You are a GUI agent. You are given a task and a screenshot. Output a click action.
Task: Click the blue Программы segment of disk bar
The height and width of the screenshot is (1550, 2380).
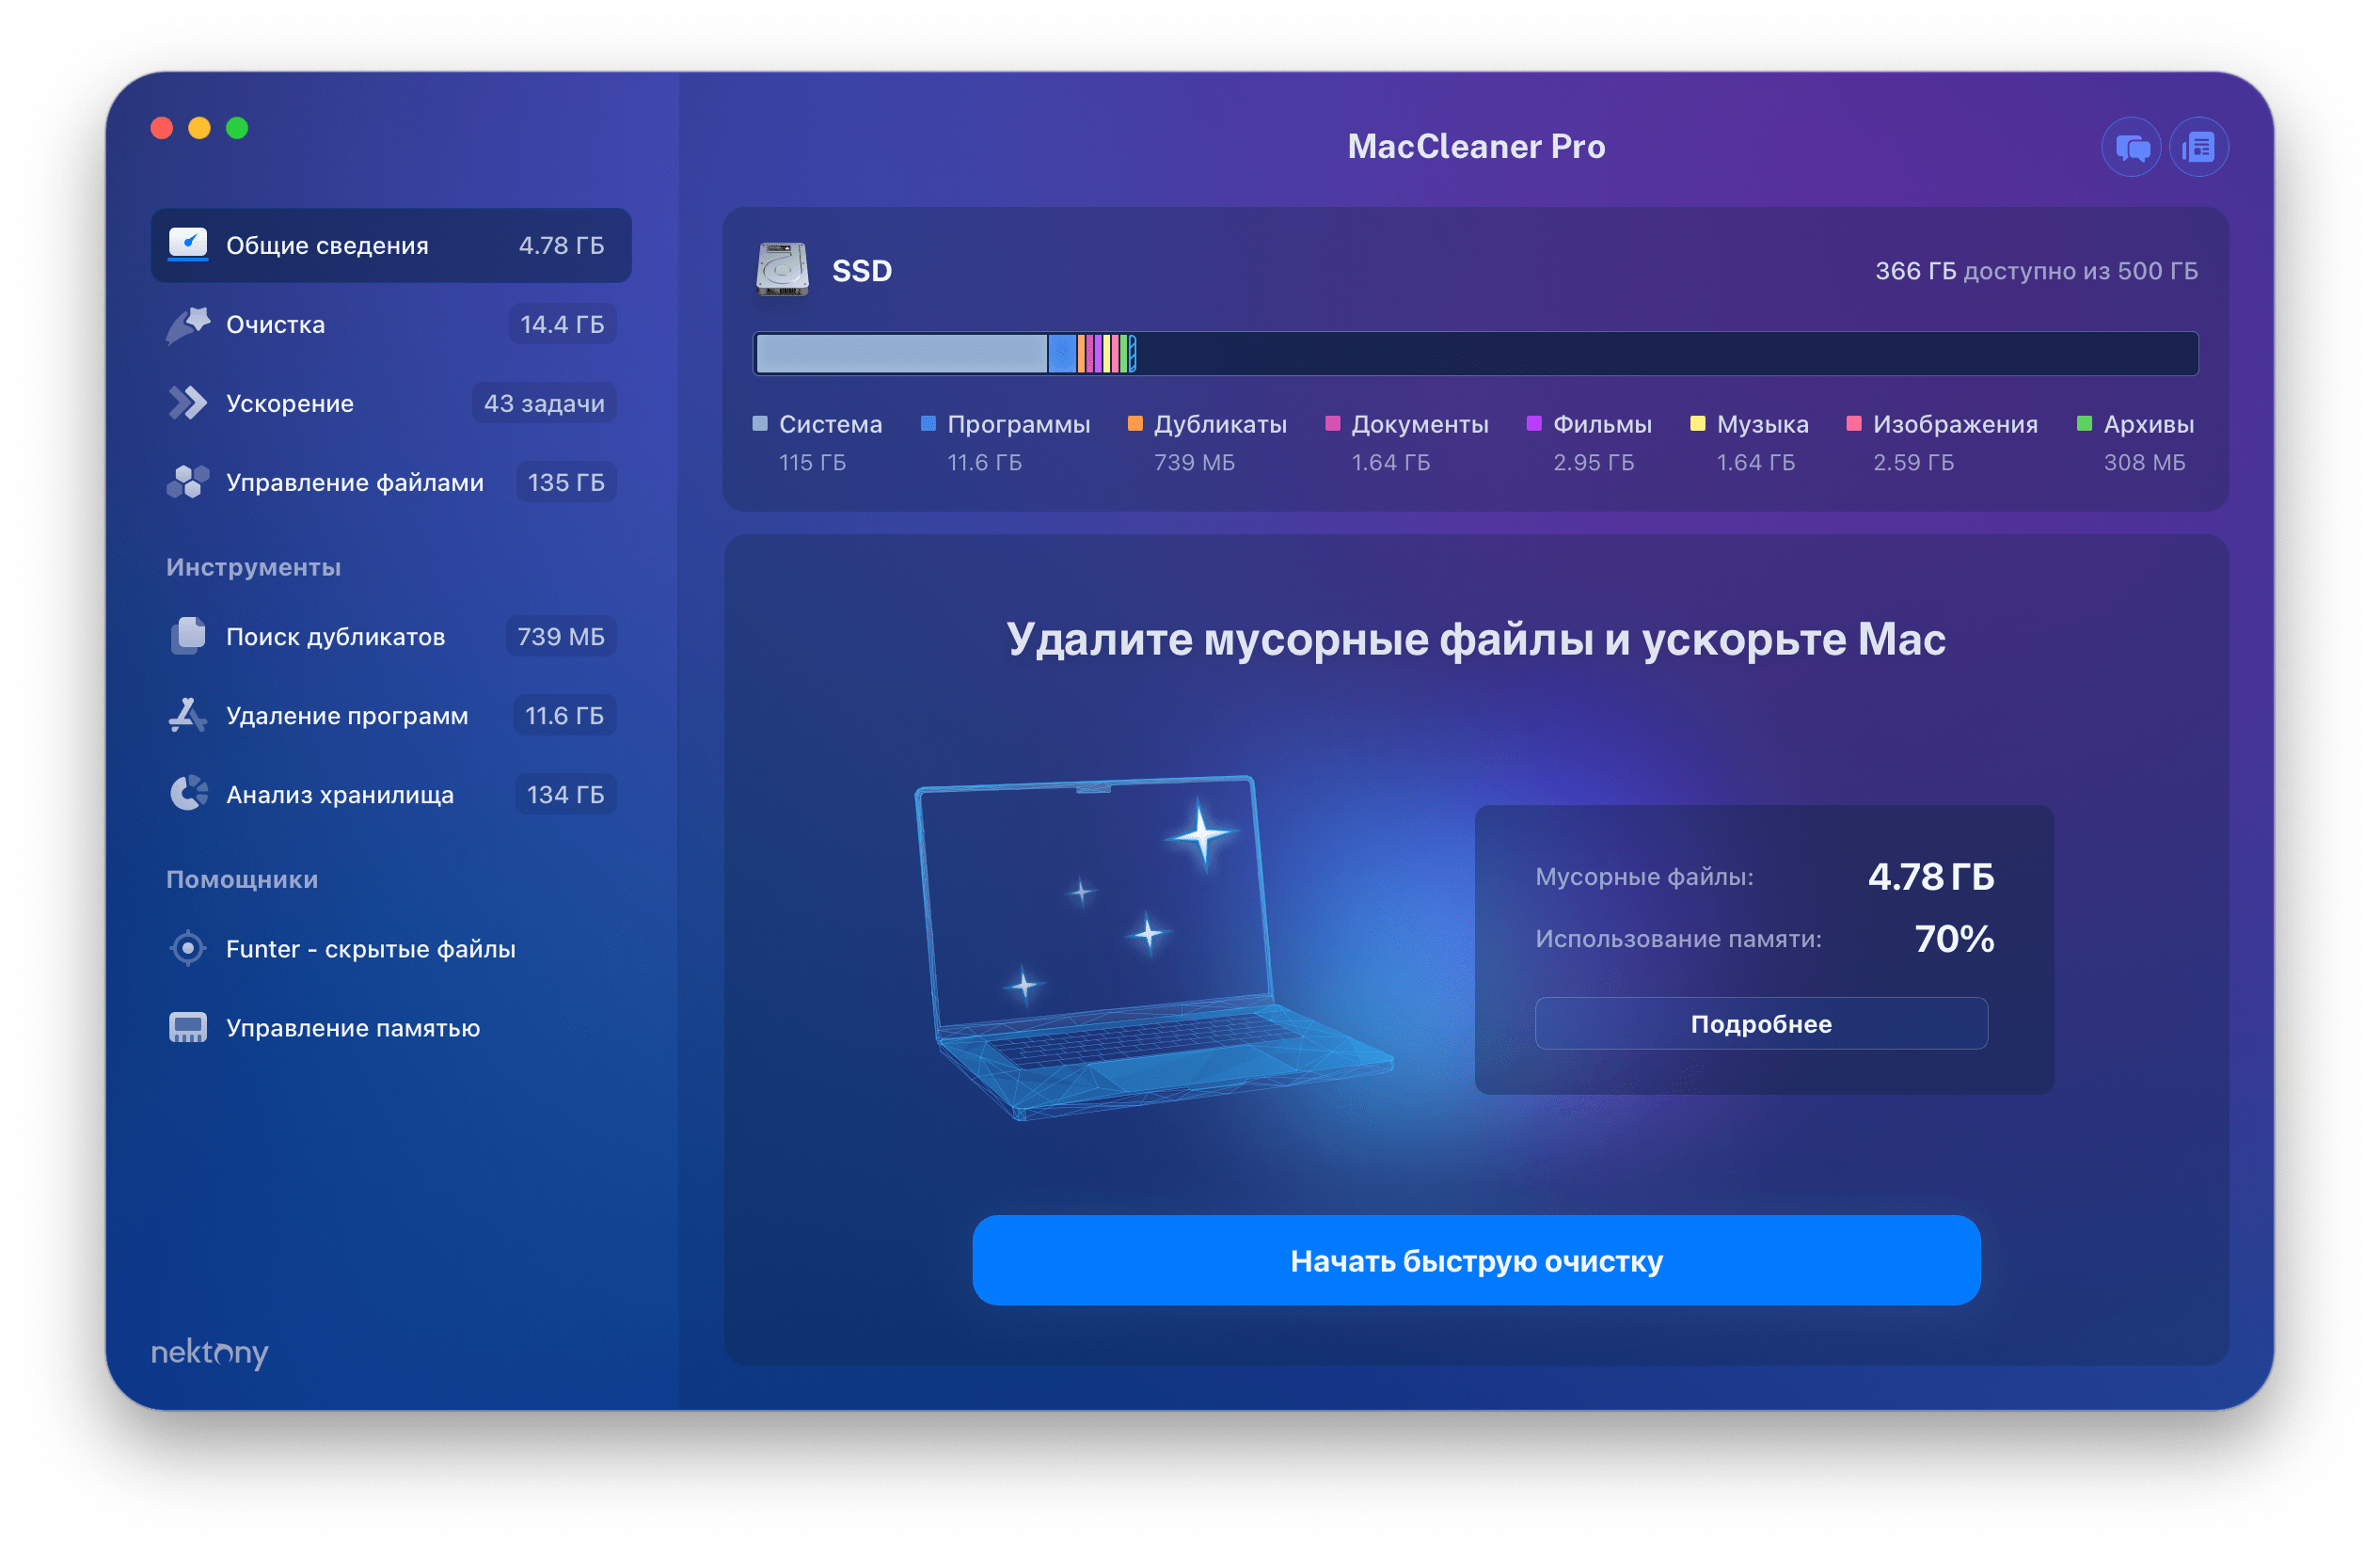tap(1062, 353)
